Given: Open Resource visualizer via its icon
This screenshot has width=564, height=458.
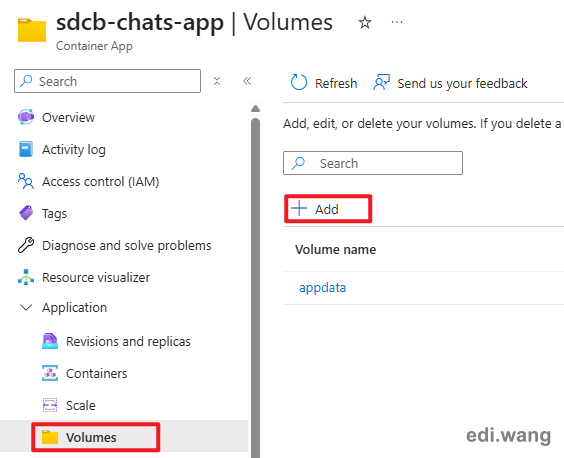Looking at the screenshot, I should [26, 277].
